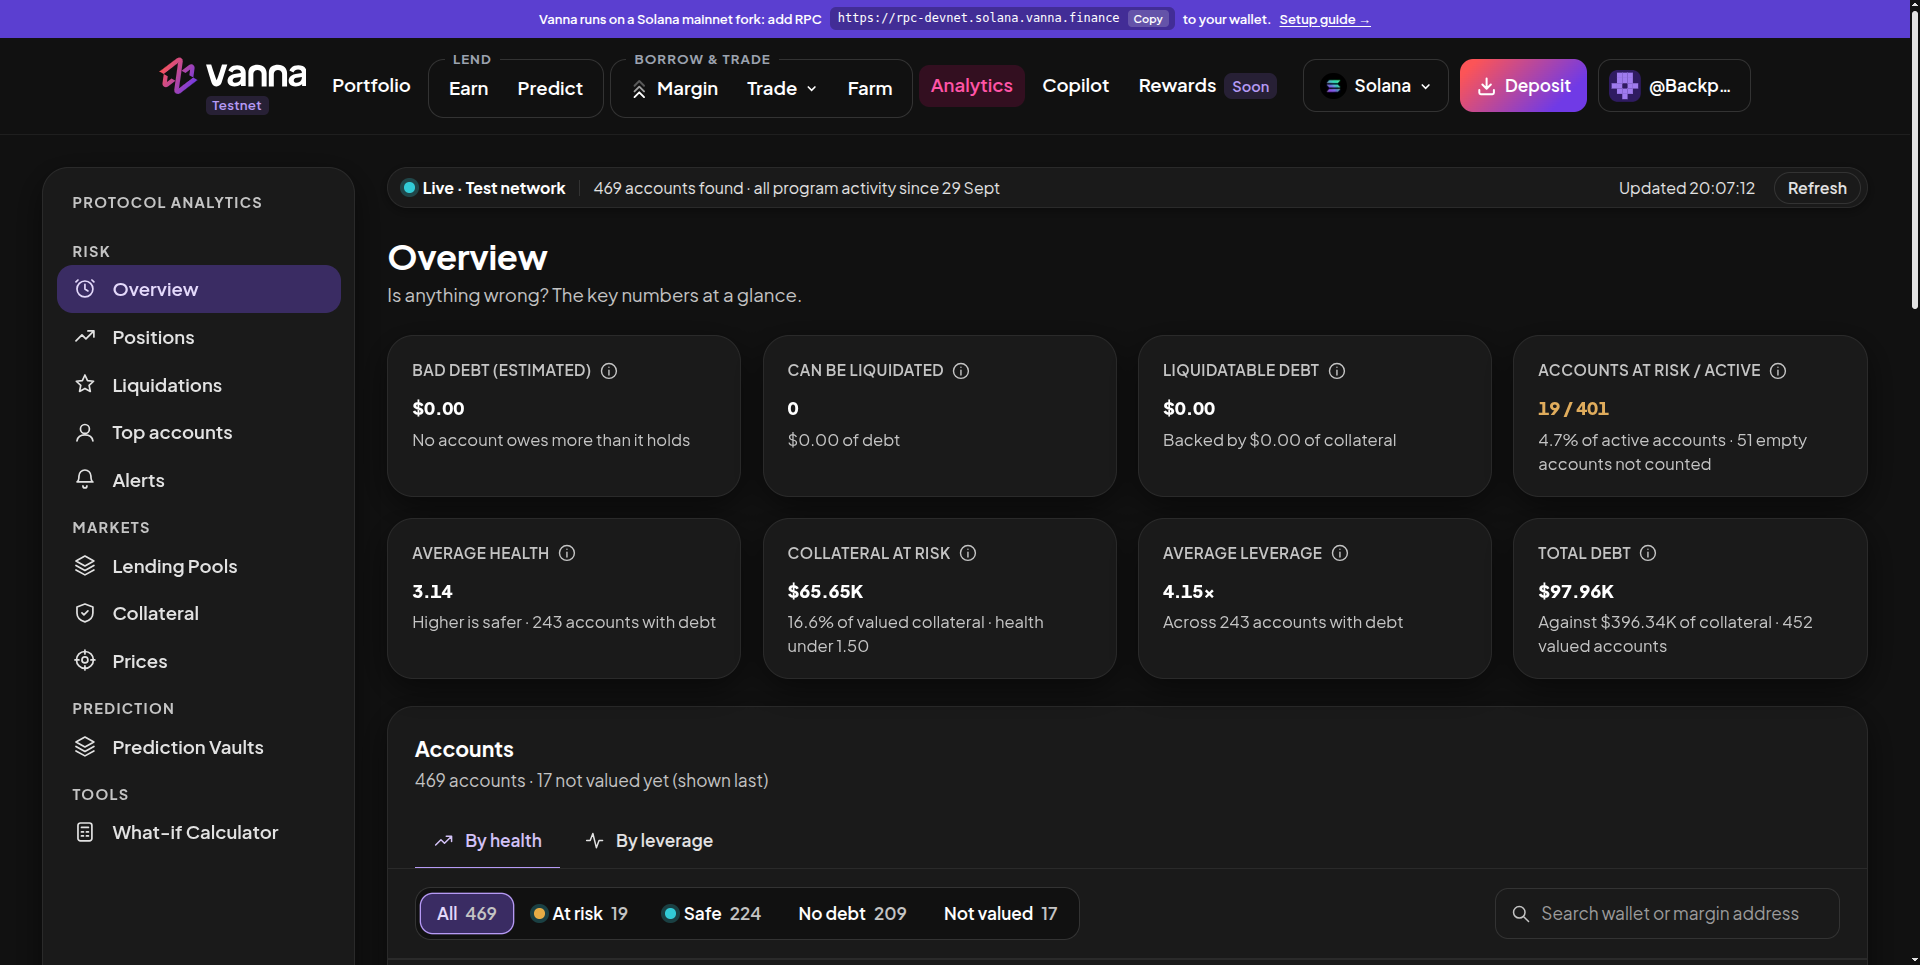
Task: Open Collateral in the sidebar
Action: click(199, 613)
